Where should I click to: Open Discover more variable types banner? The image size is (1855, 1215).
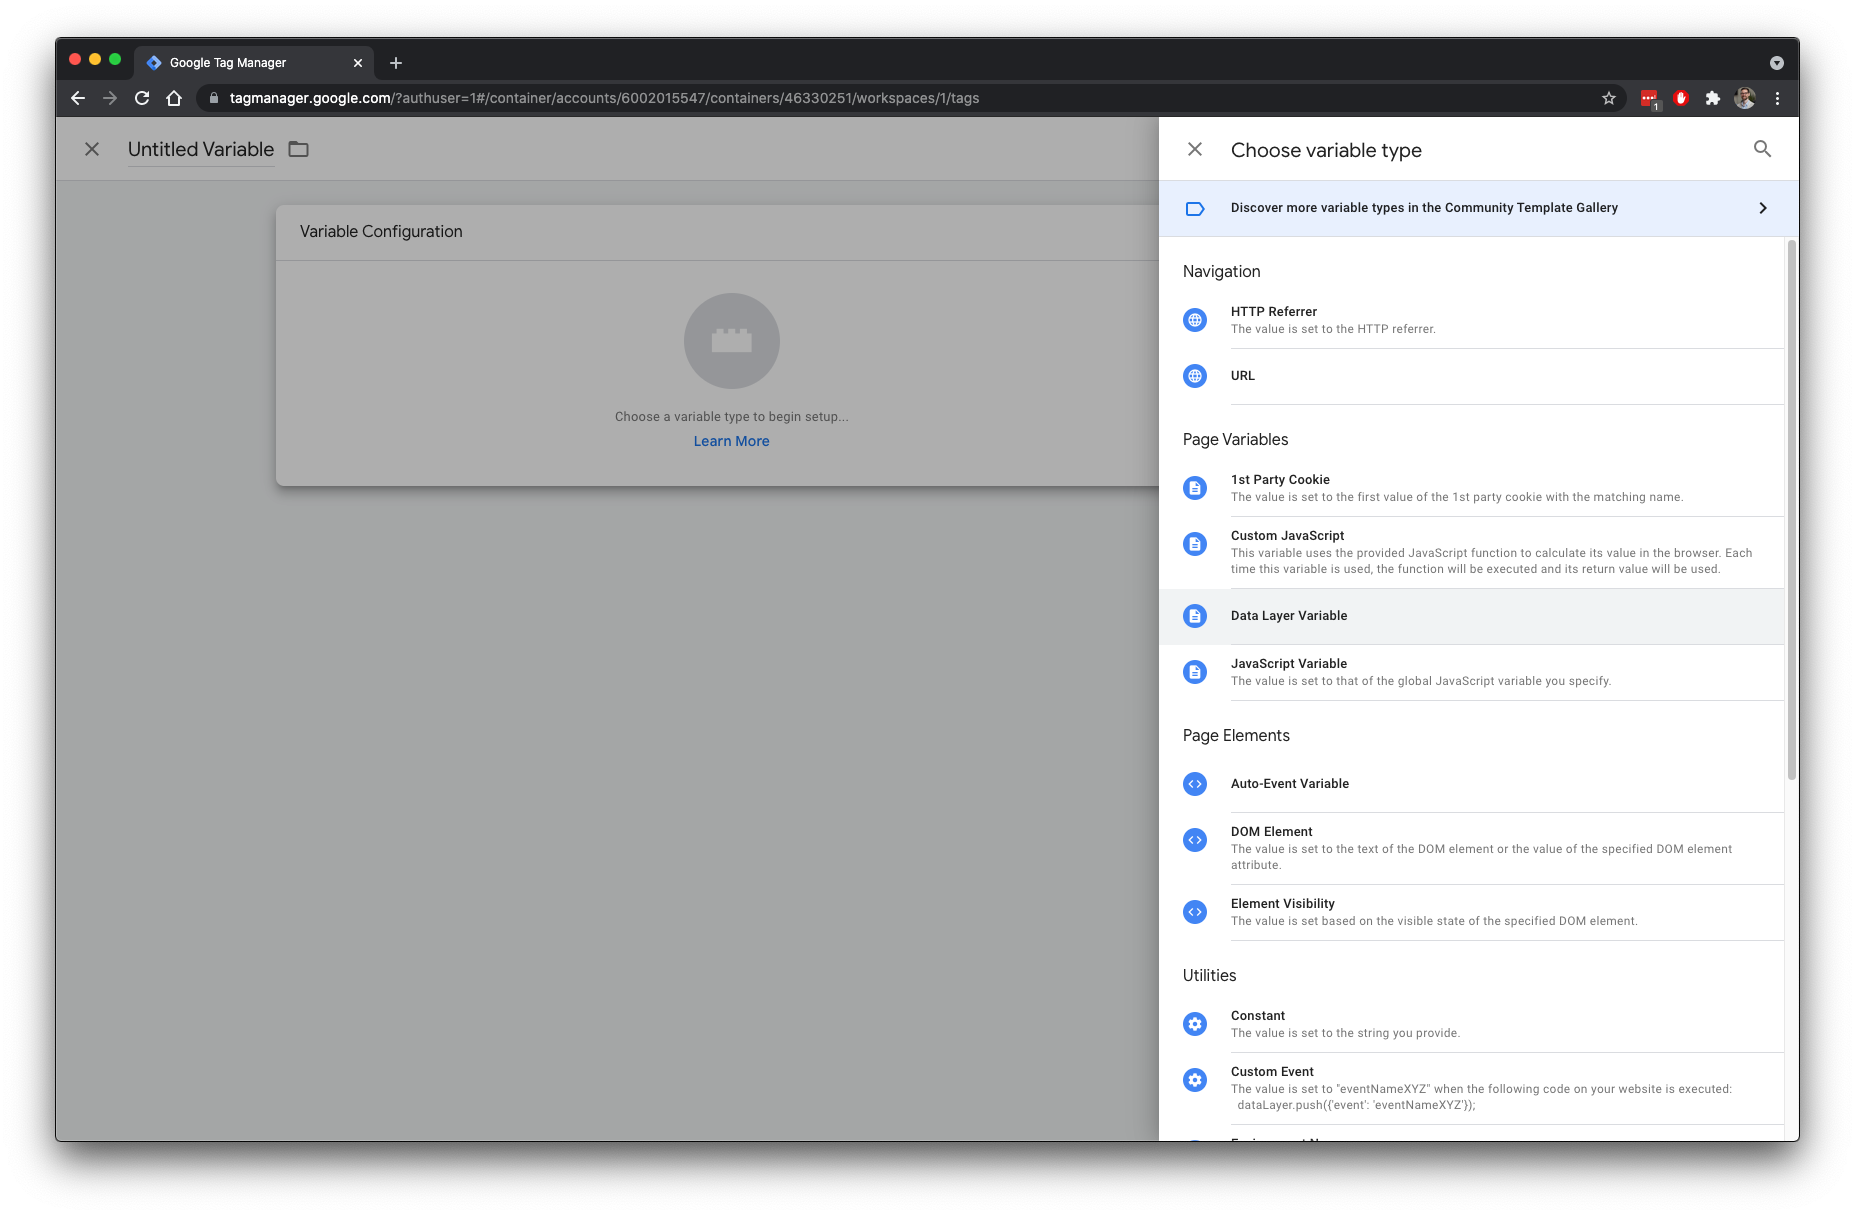click(x=1478, y=208)
